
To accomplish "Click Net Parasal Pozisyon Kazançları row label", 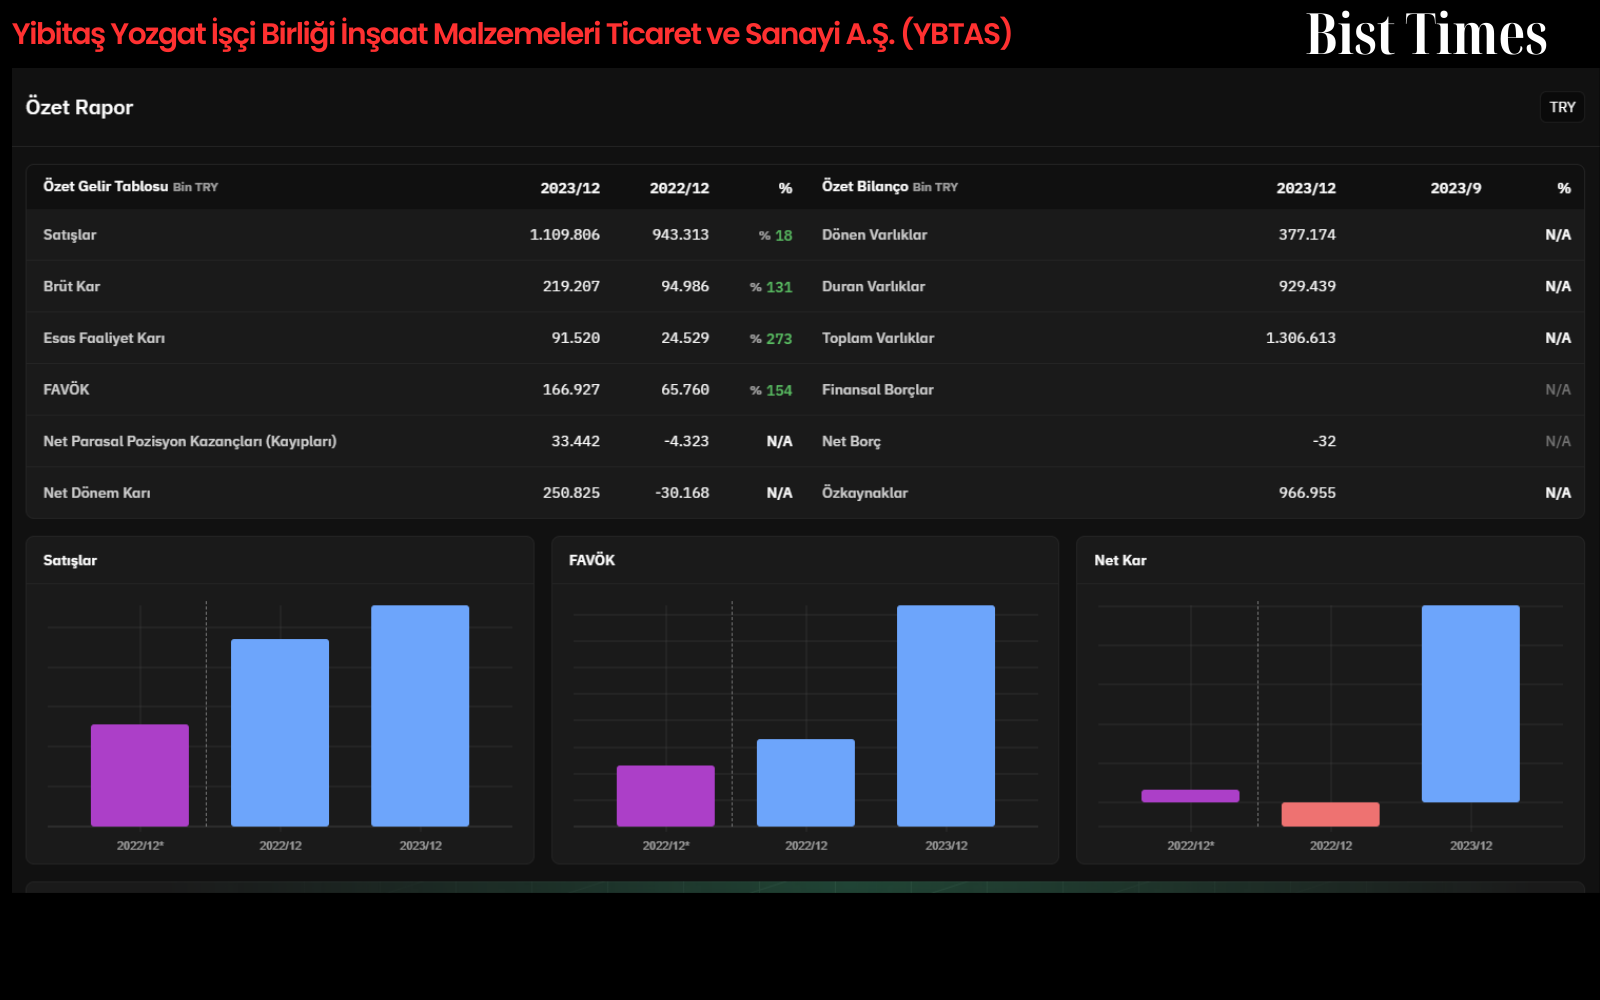I will pos(190,441).
